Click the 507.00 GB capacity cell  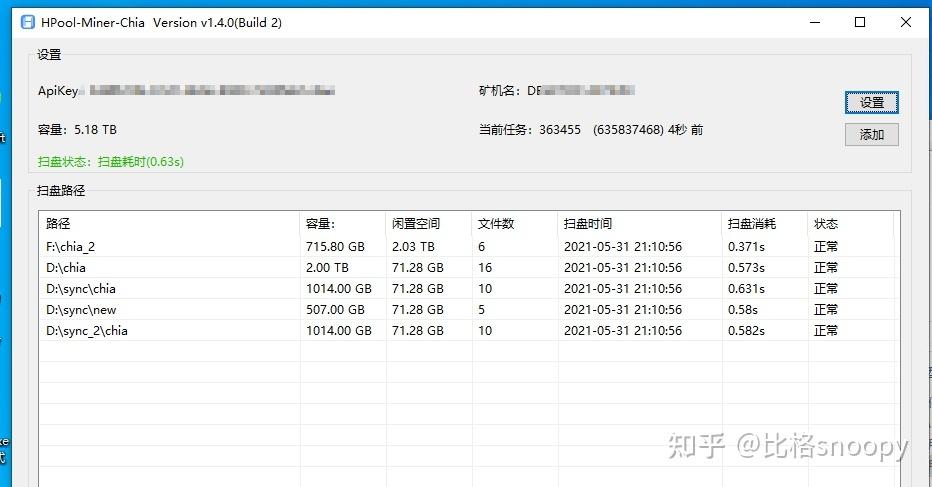pyautogui.click(x=335, y=310)
